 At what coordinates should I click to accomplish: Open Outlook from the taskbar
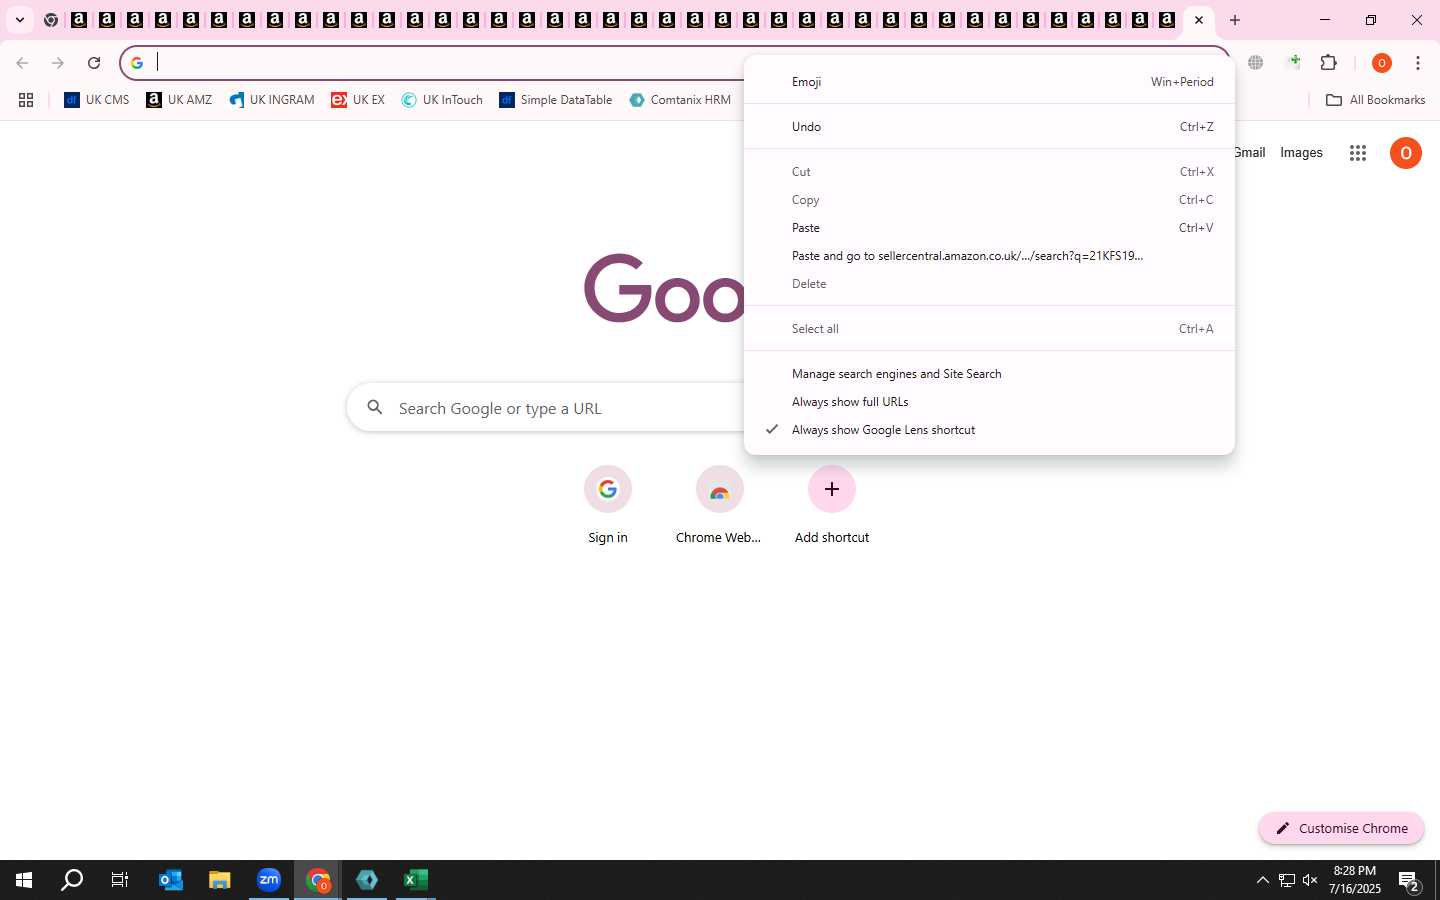pyautogui.click(x=171, y=880)
